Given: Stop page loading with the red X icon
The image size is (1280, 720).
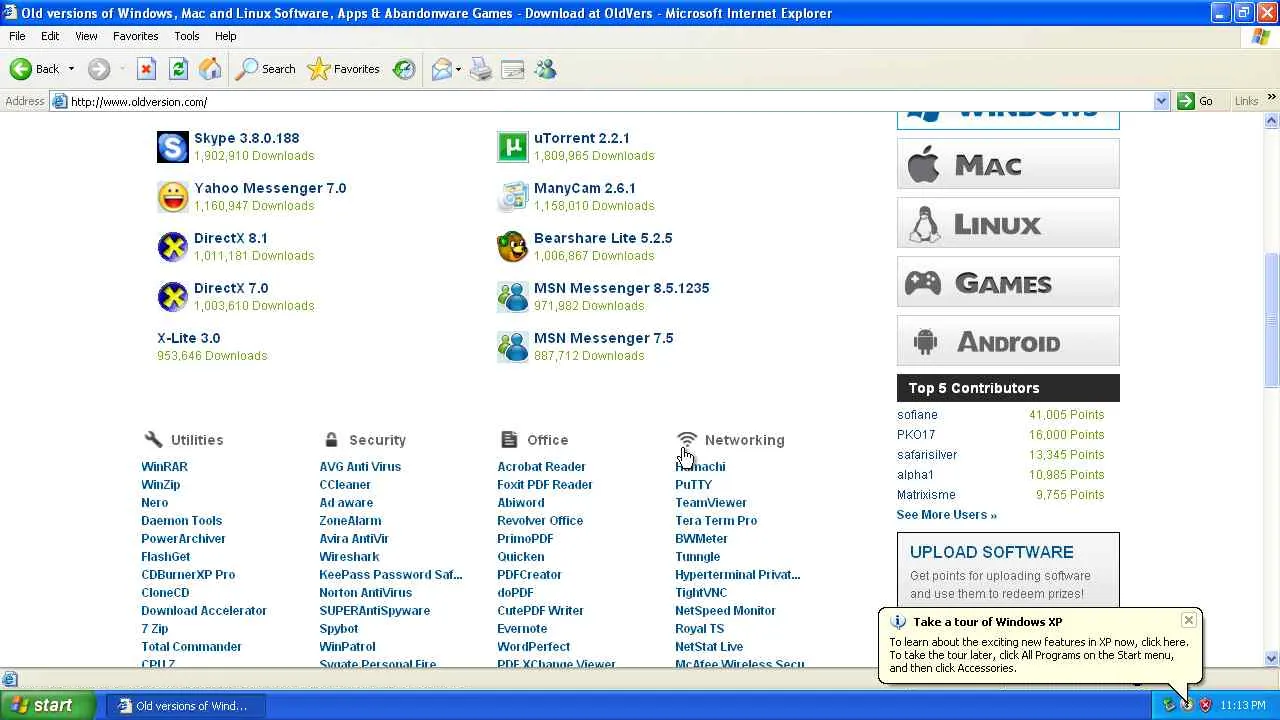Looking at the screenshot, I should [x=146, y=69].
